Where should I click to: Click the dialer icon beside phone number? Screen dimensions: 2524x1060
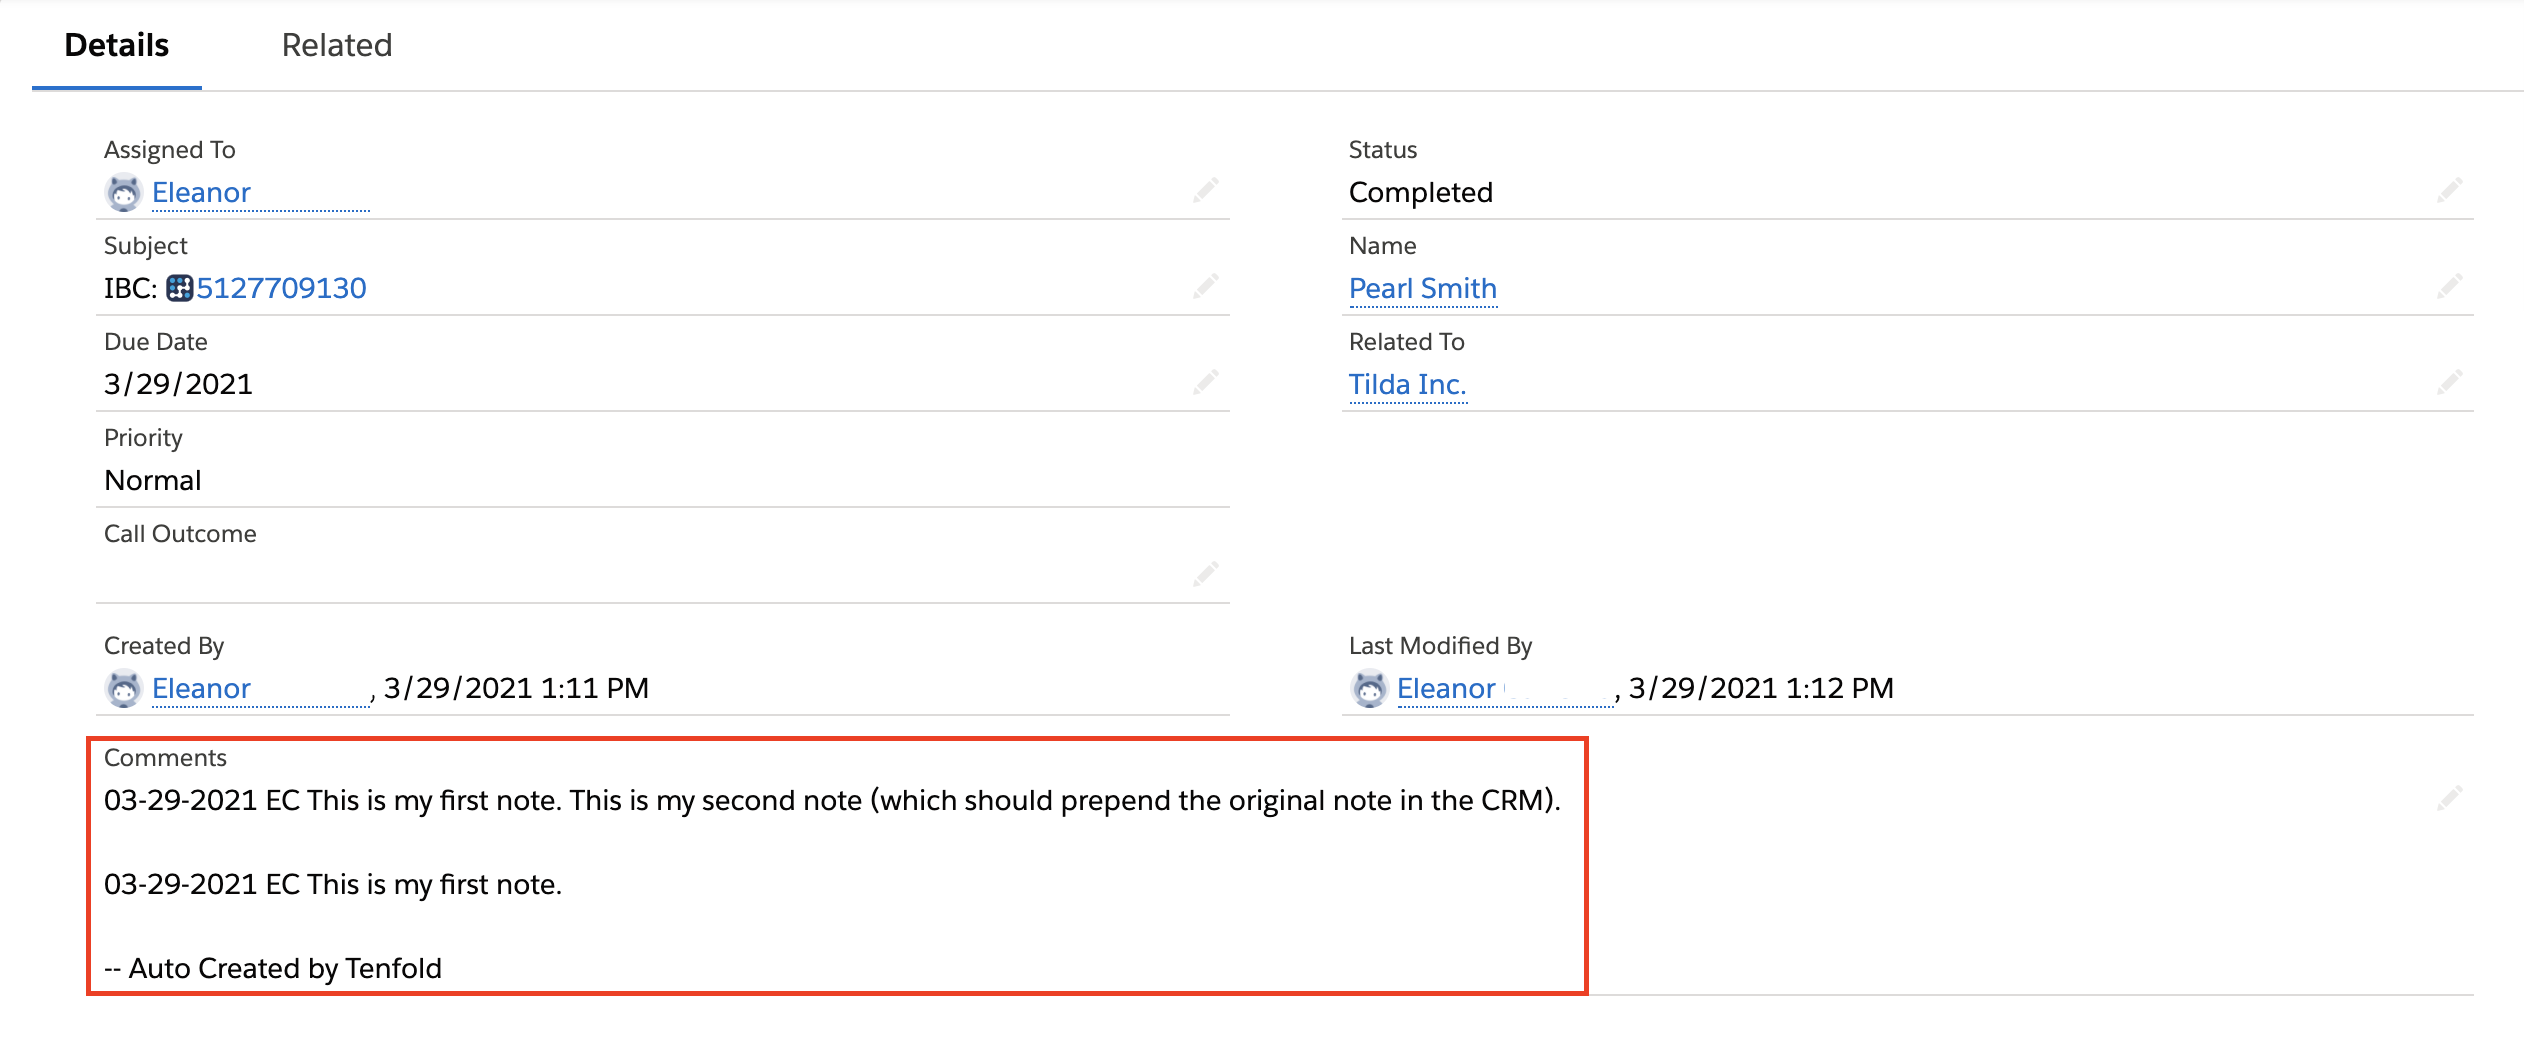pos(179,288)
